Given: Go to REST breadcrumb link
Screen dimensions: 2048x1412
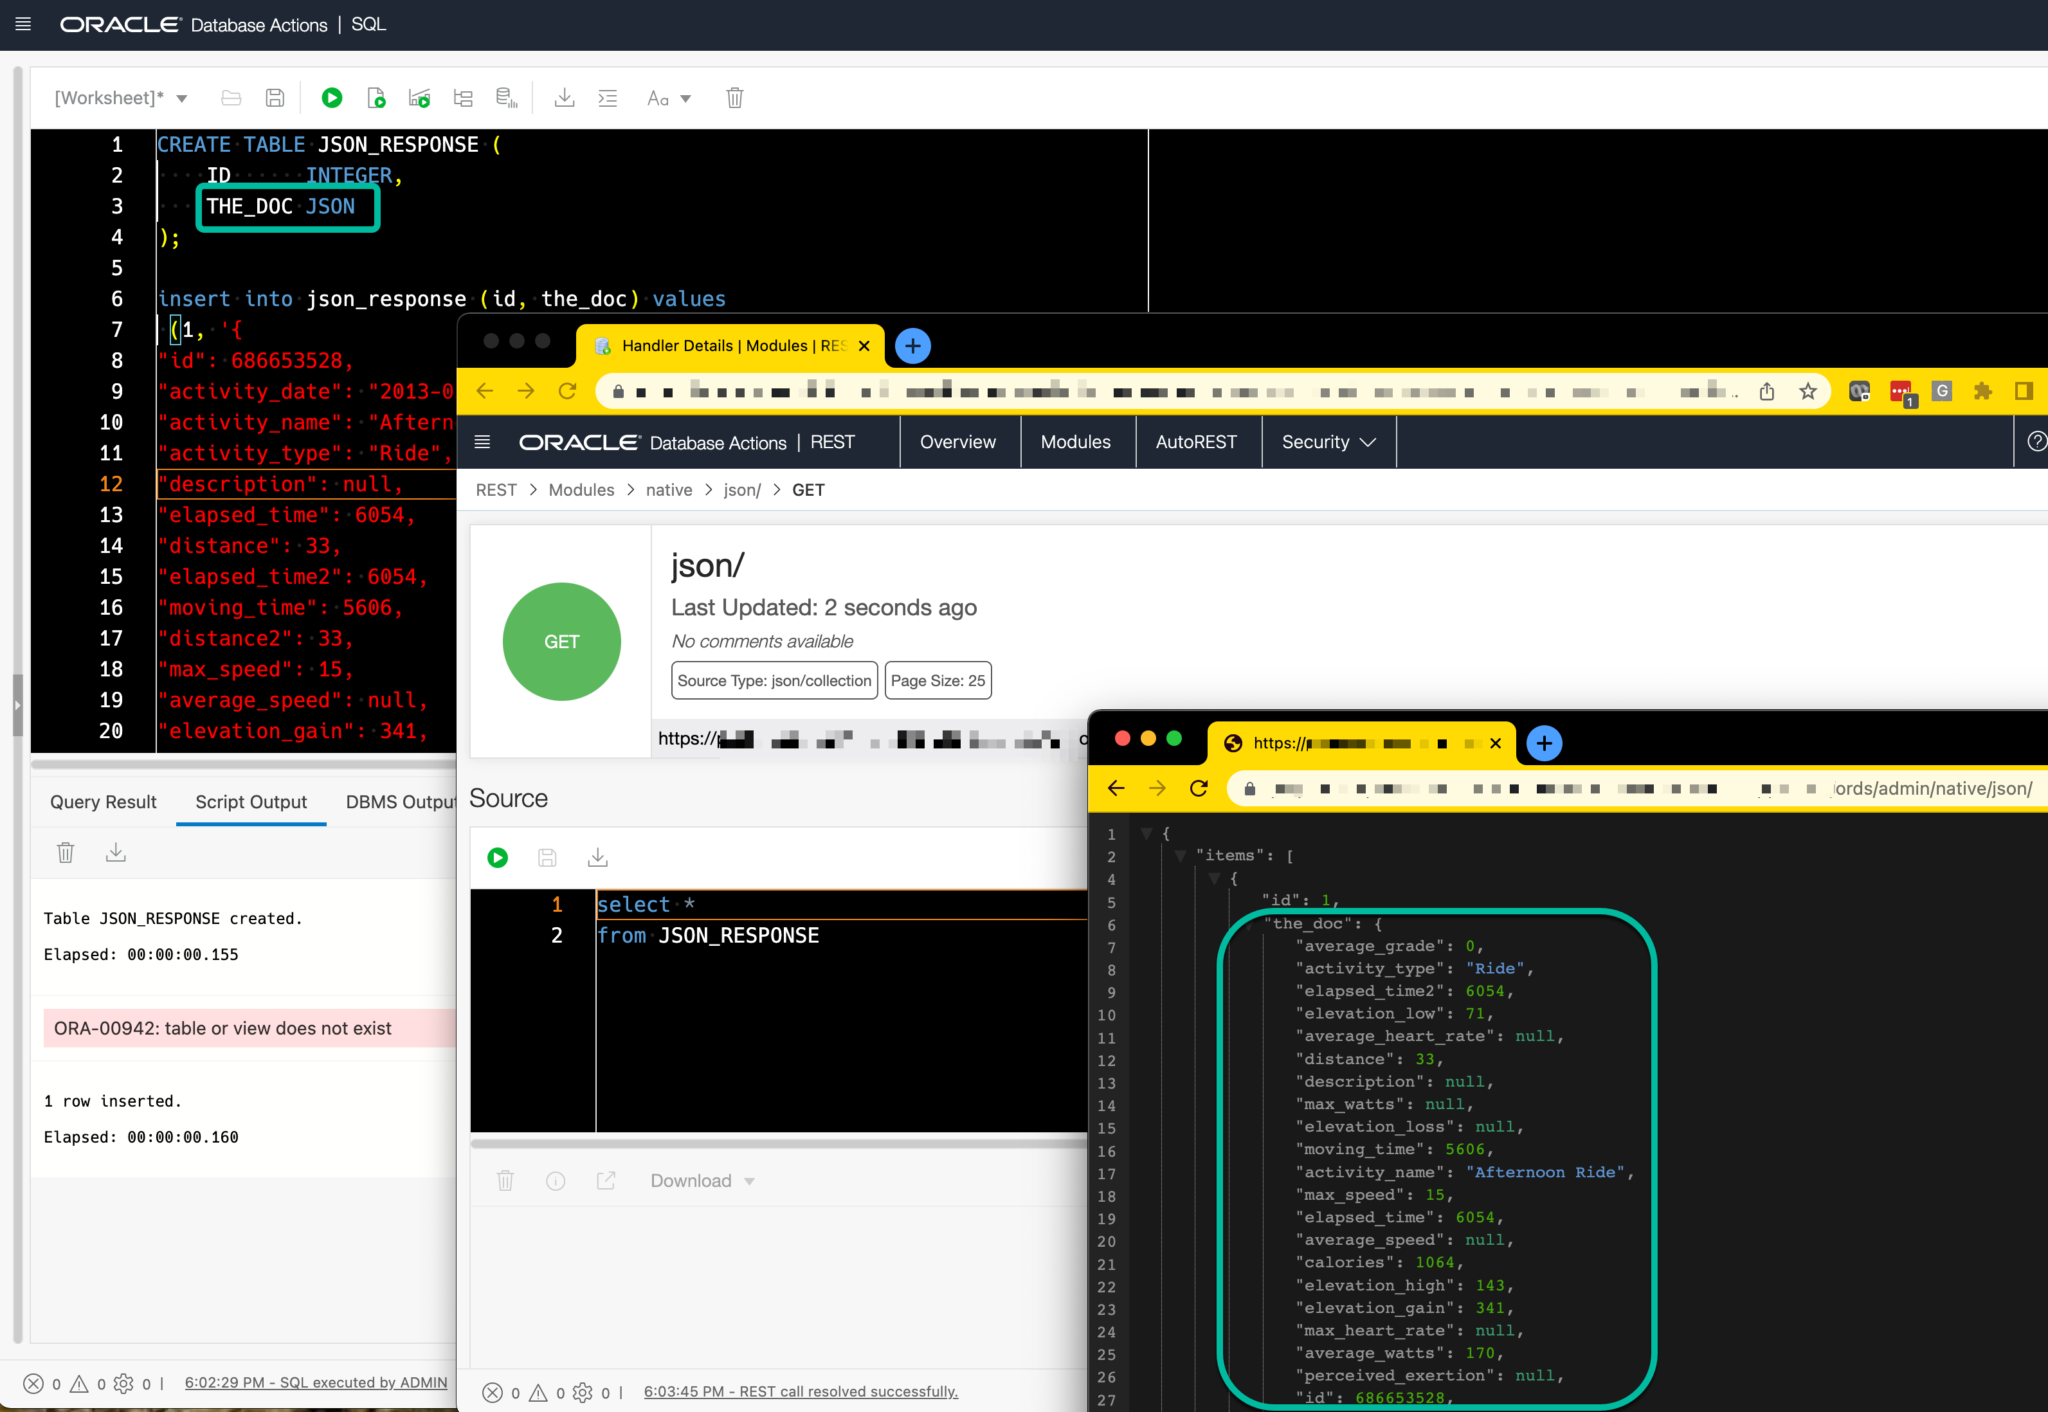Looking at the screenshot, I should point(496,490).
